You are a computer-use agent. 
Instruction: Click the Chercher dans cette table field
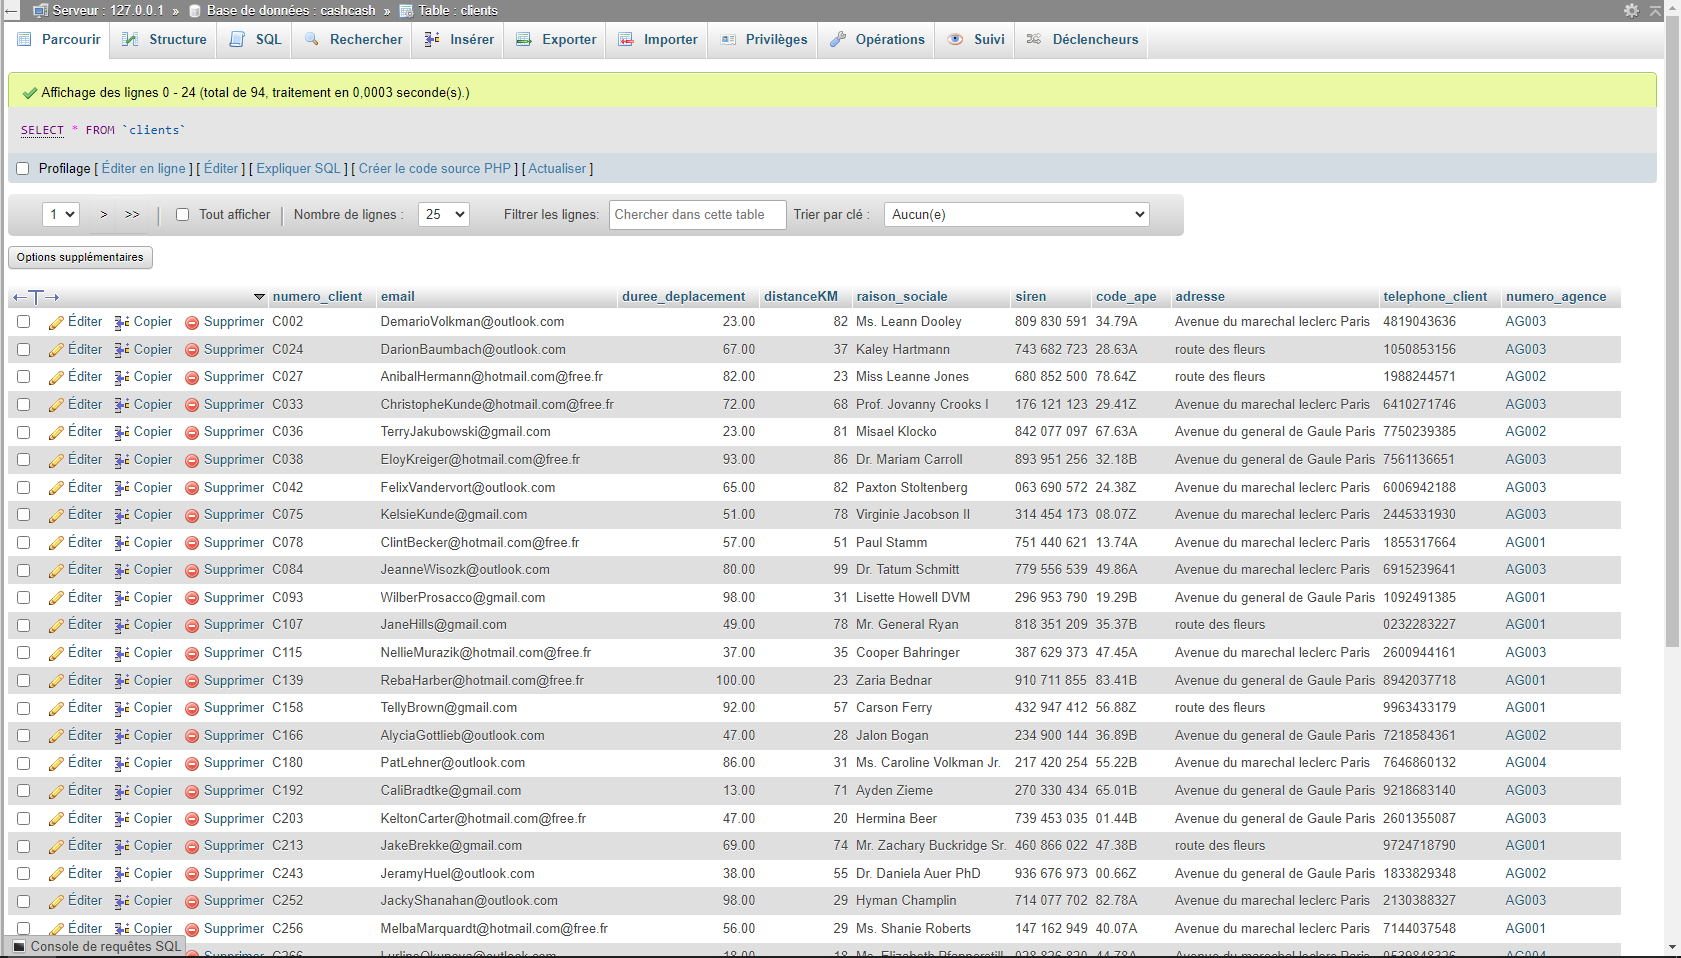coord(697,214)
